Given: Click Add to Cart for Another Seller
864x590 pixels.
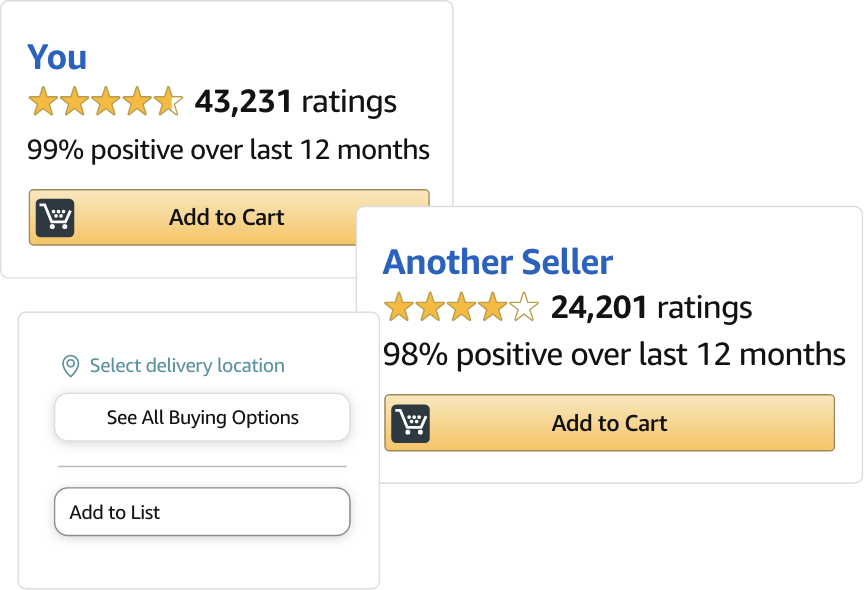Looking at the screenshot, I should tap(609, 423).
